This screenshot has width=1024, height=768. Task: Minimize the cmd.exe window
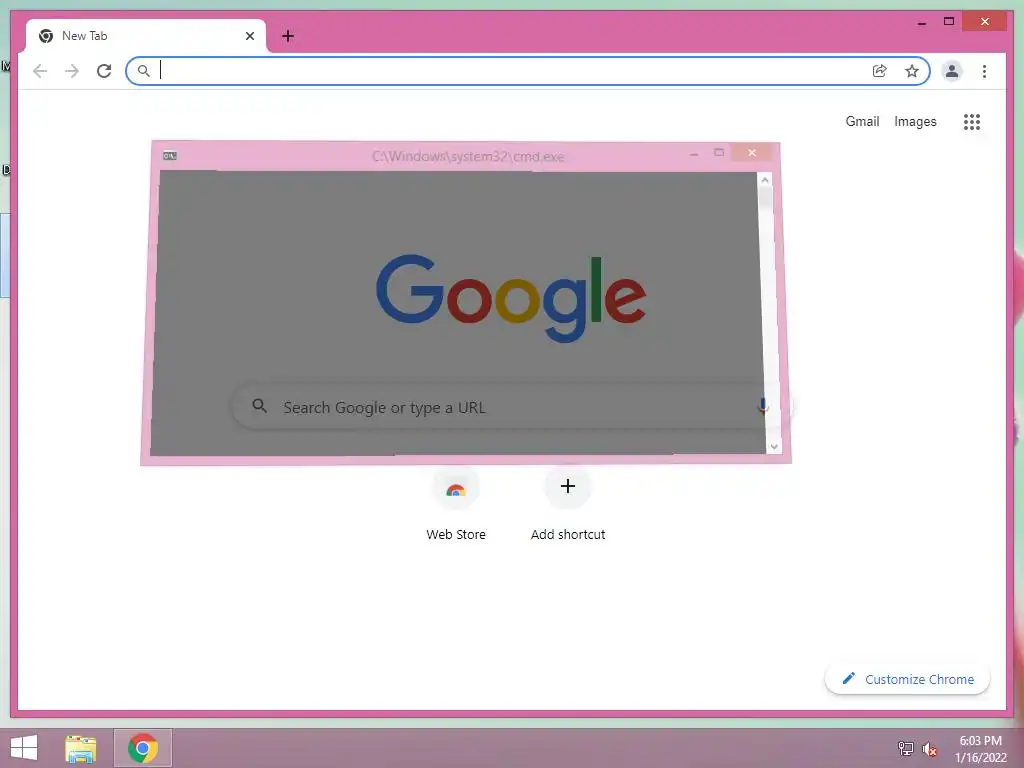694,154
